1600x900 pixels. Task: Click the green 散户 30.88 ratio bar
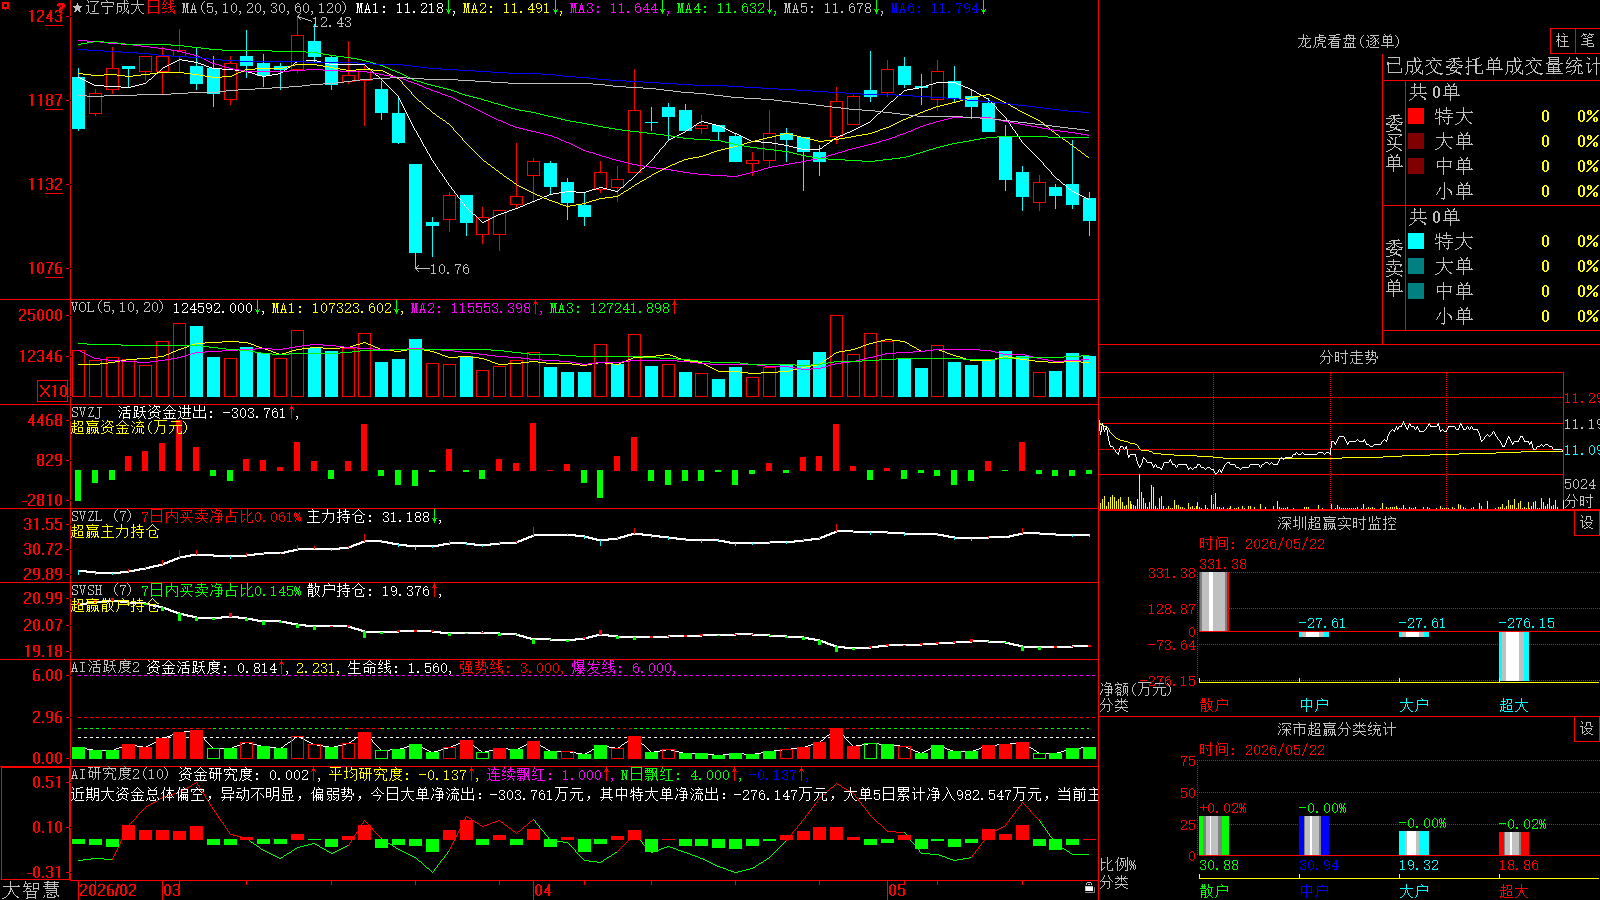pos(1214,836)
